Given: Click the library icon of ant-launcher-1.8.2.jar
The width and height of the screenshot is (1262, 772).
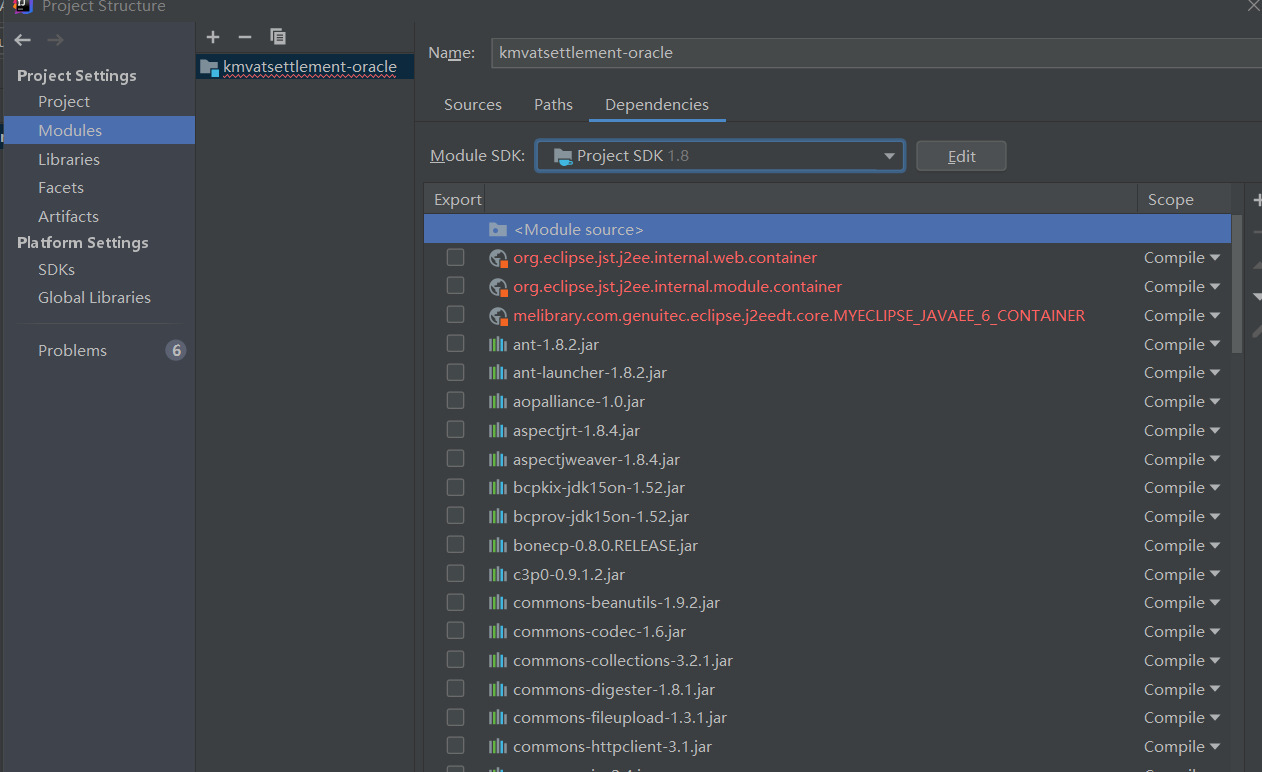Looking at the screenshot, I should [x=498, y=372].
